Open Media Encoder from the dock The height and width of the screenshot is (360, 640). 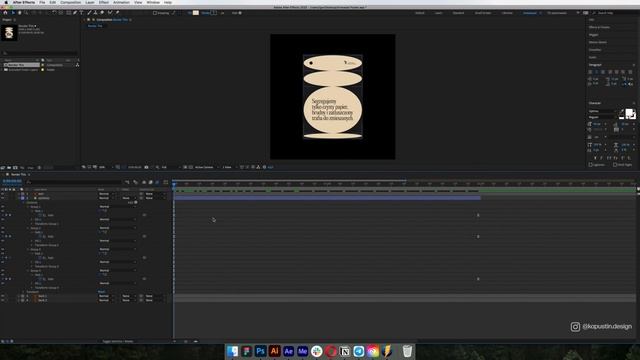coord(302,351)
